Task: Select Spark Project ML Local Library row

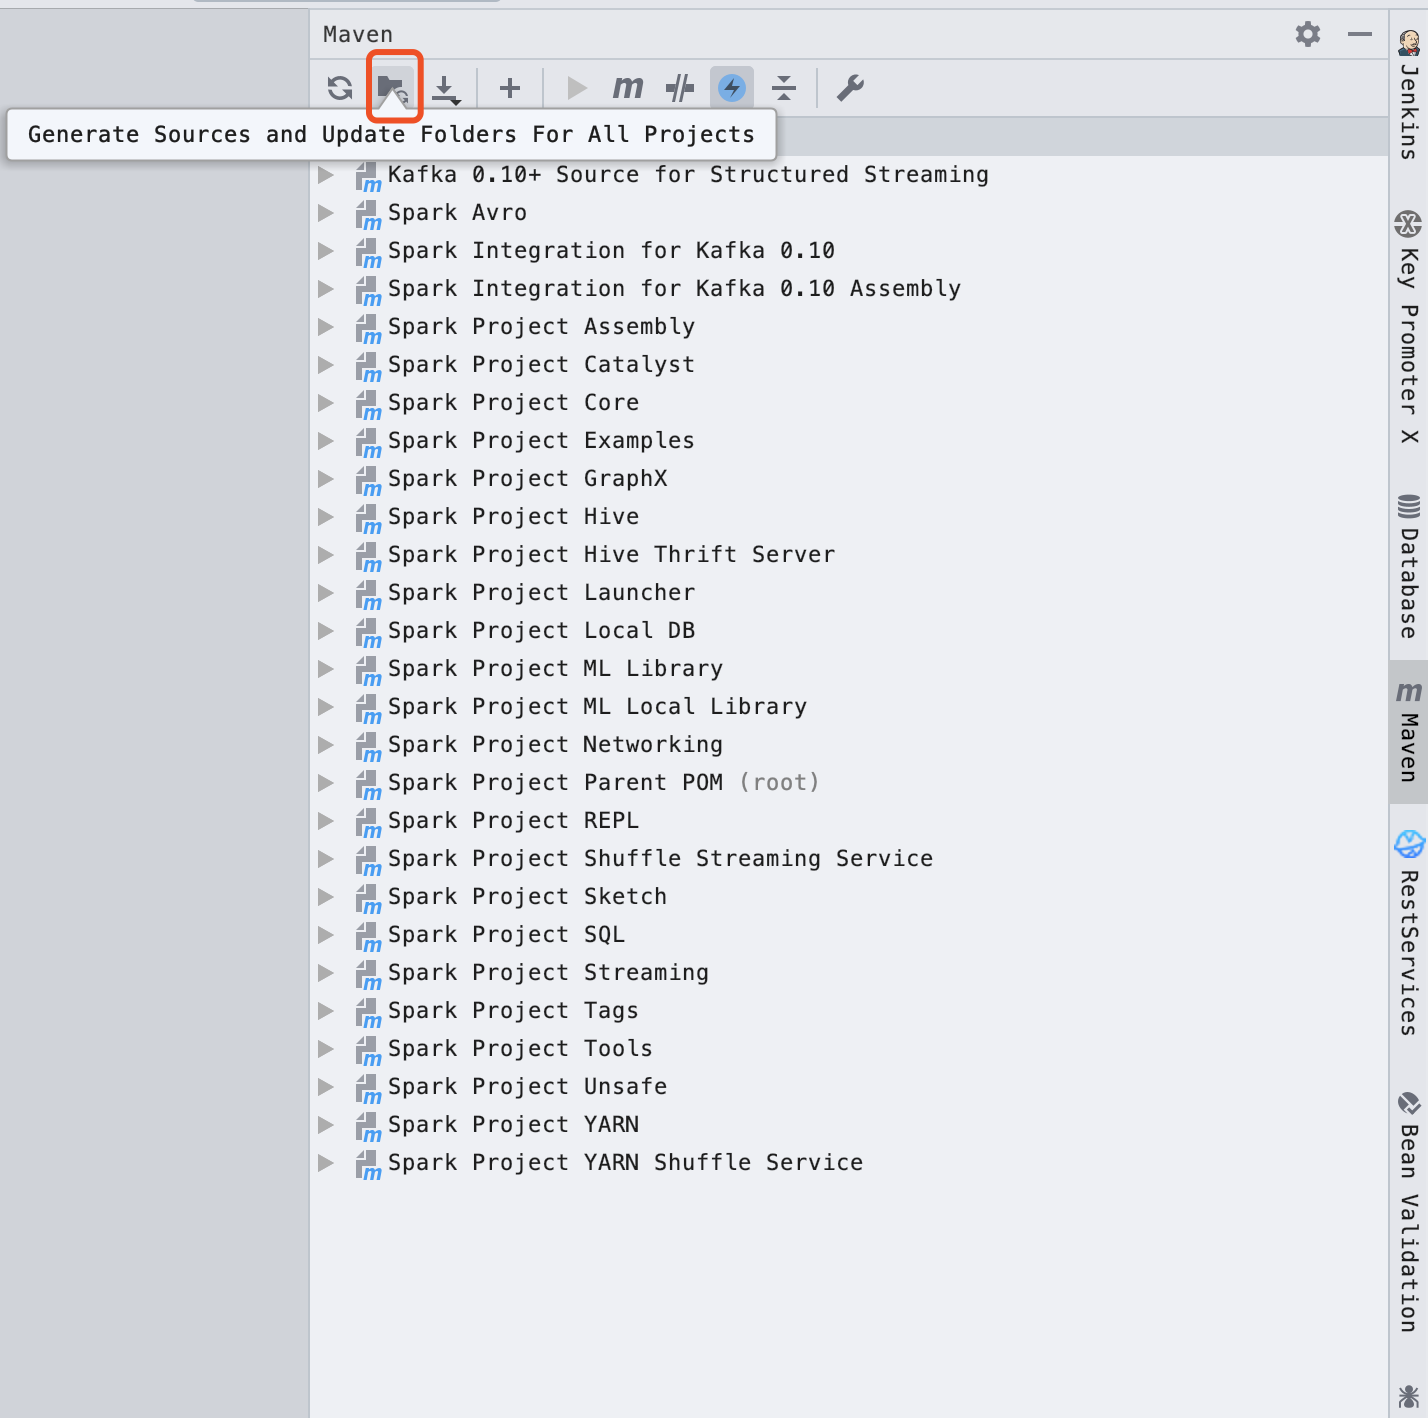Action: [849, 707]
